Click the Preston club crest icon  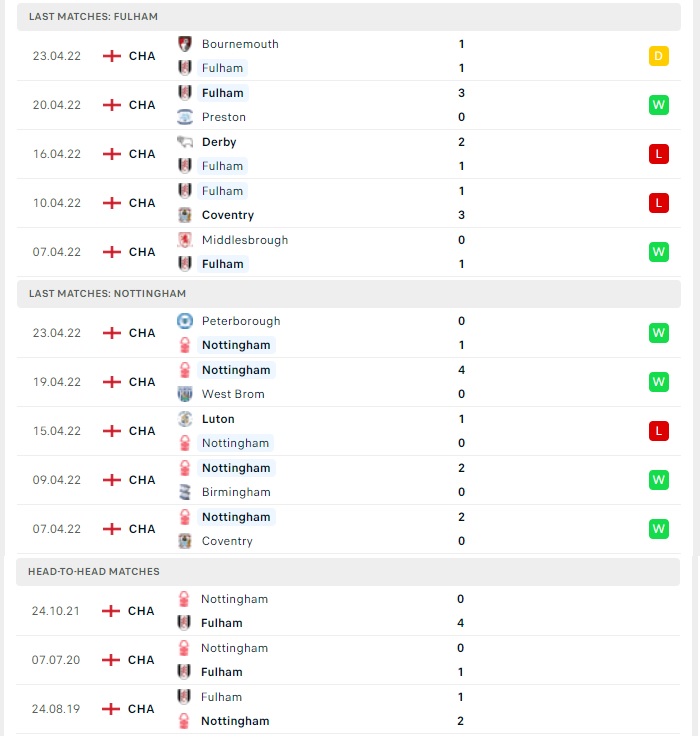[185, 117]
